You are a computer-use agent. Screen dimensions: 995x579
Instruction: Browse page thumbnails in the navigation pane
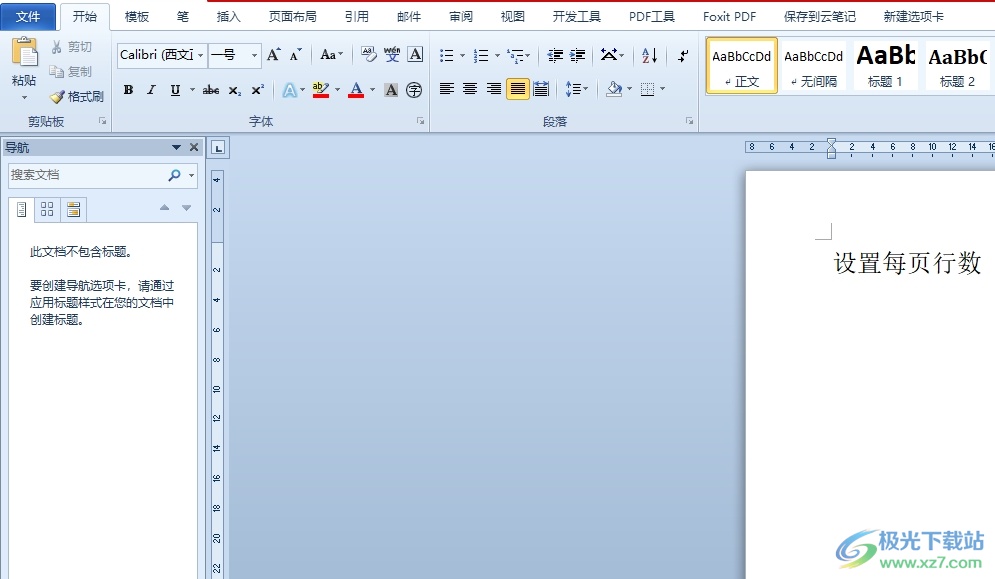pyautogui.click(x=47, y=210)
